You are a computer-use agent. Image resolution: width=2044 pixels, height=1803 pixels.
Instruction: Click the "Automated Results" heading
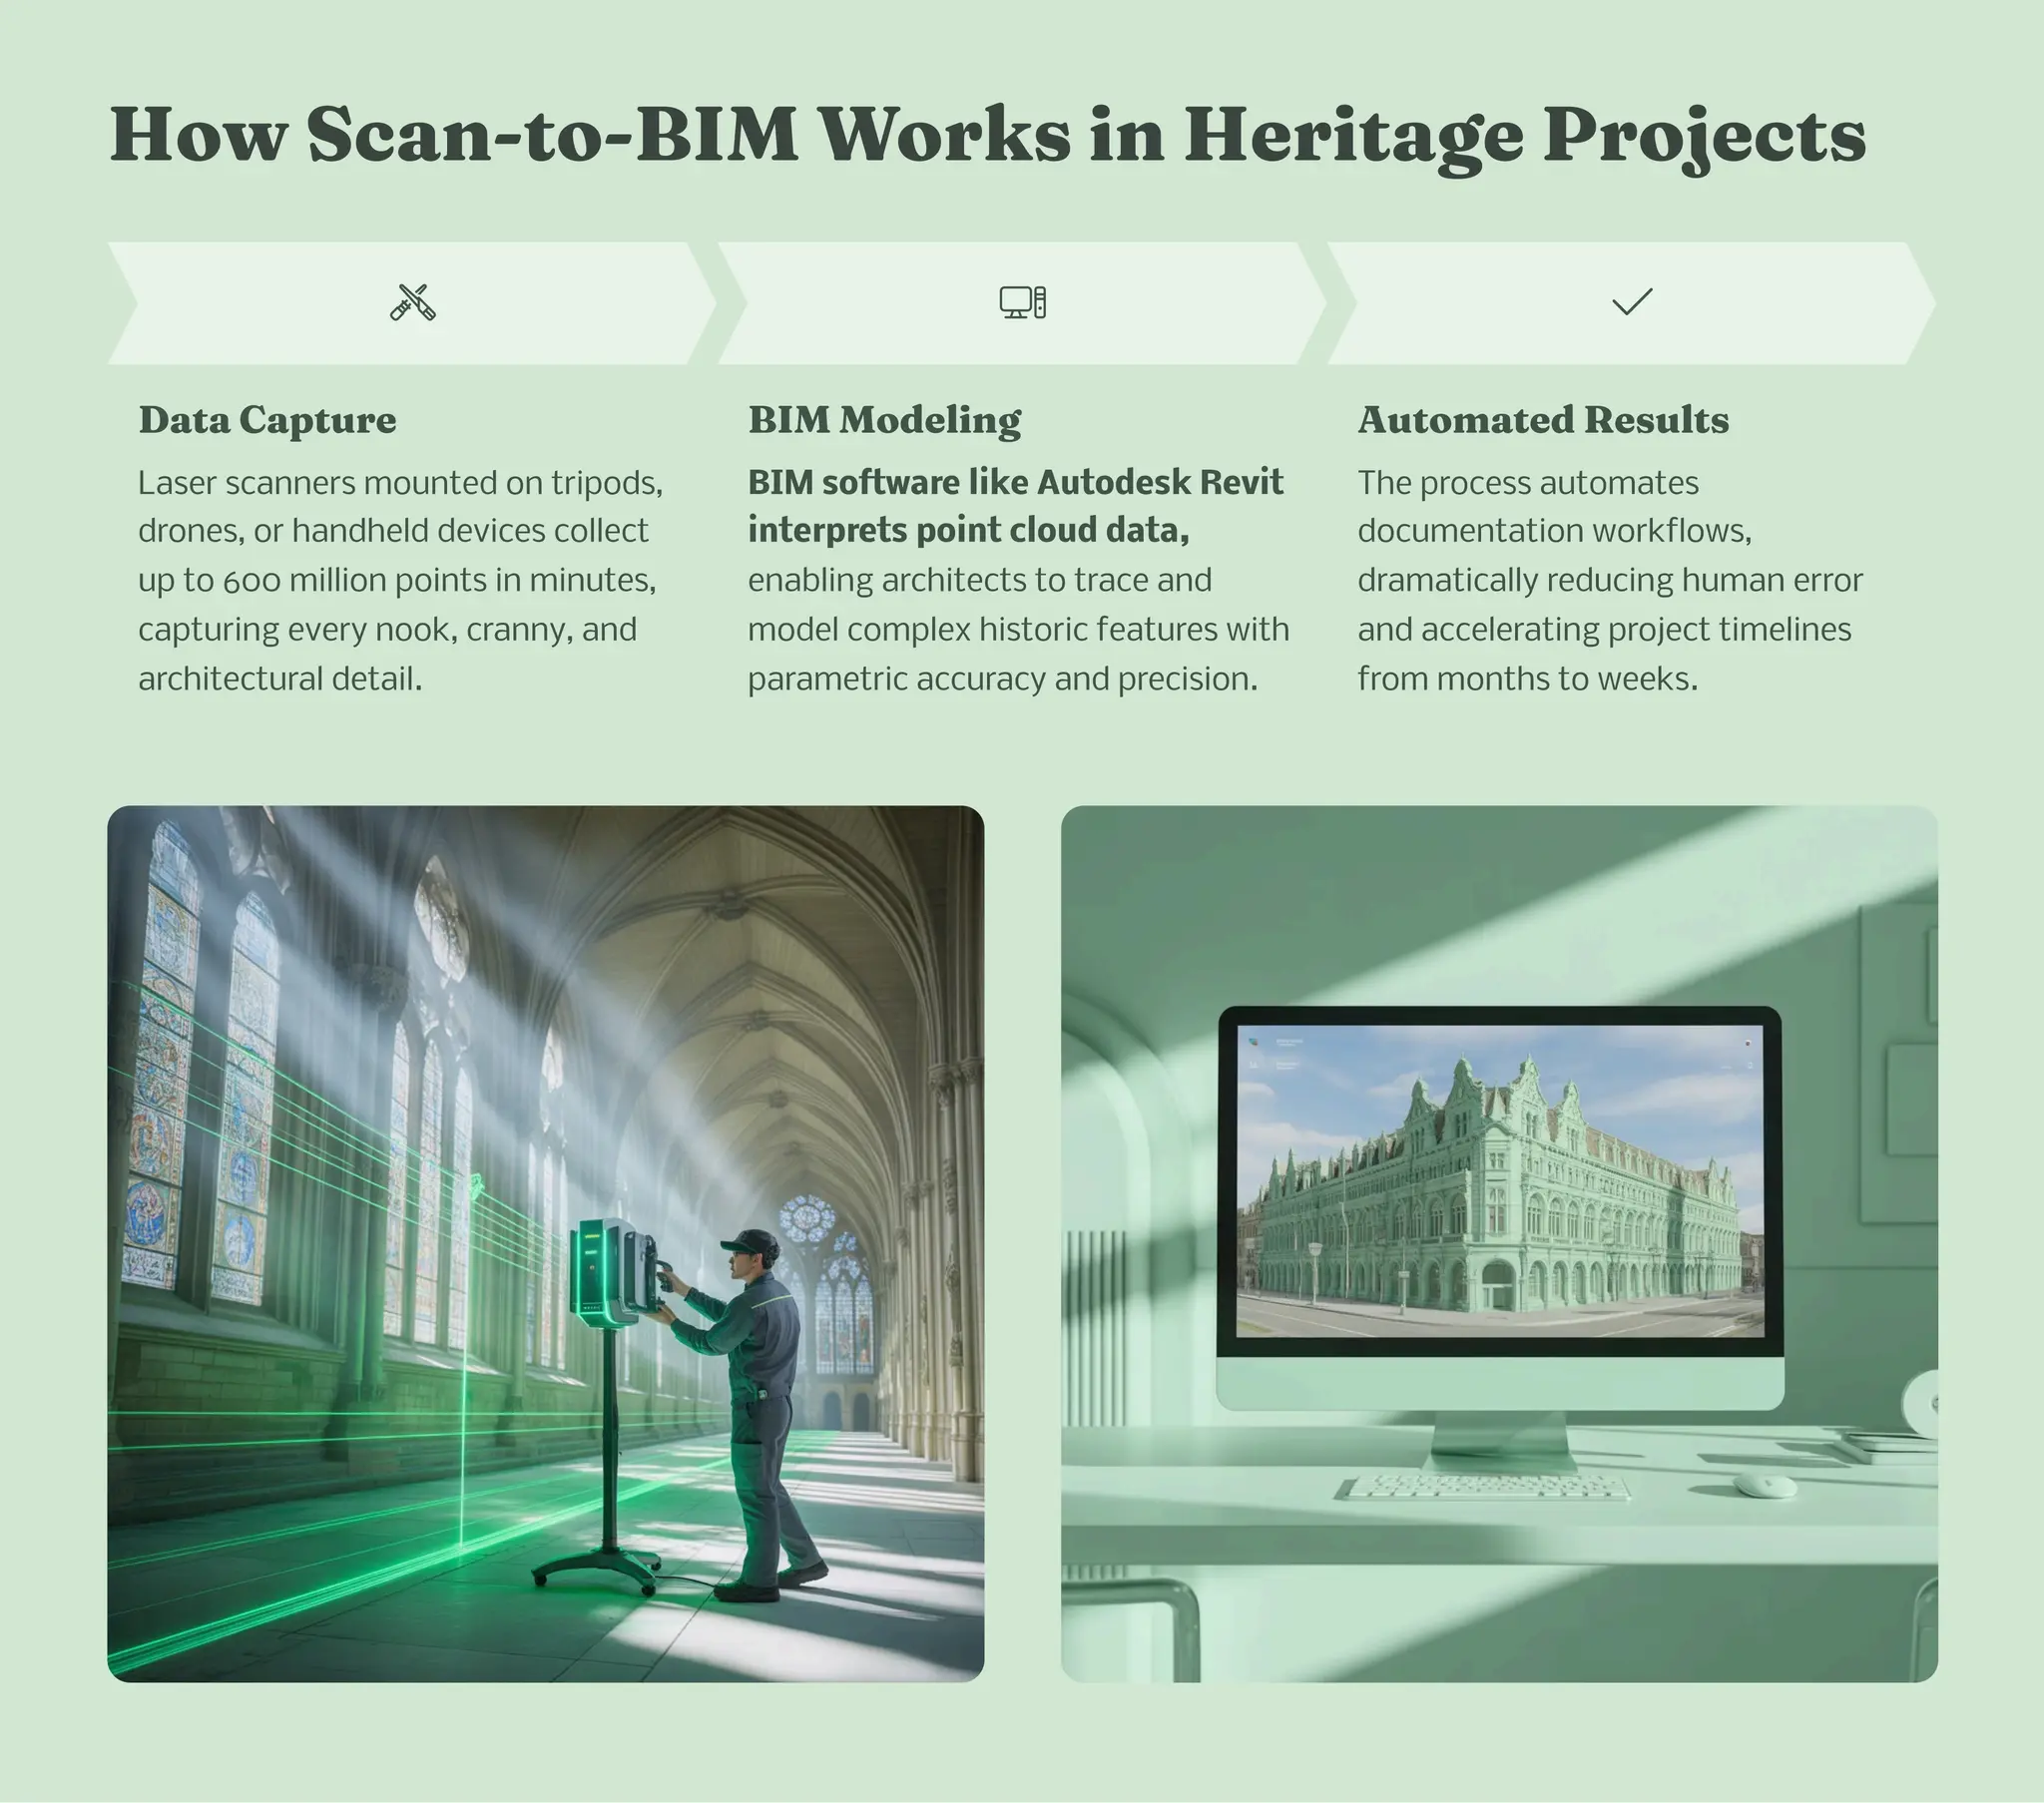click(1542, 420)
